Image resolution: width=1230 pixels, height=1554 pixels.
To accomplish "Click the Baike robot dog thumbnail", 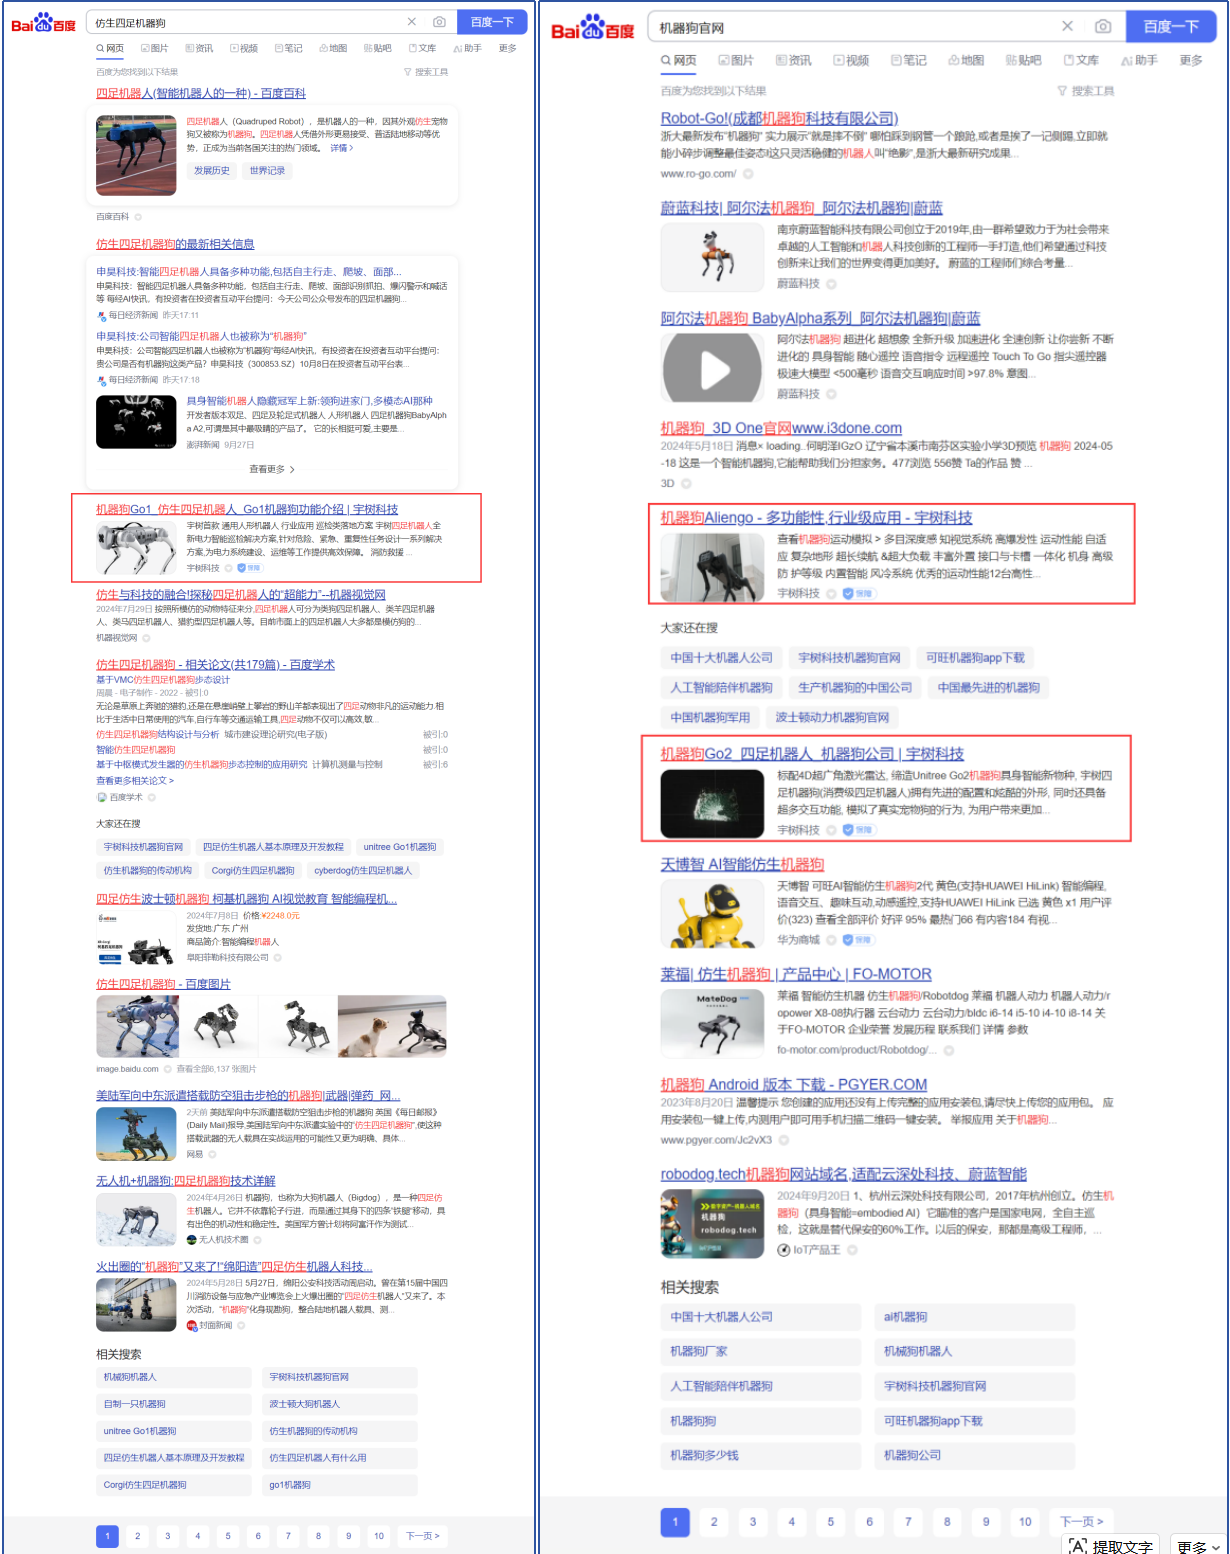I will coord(136,155).
